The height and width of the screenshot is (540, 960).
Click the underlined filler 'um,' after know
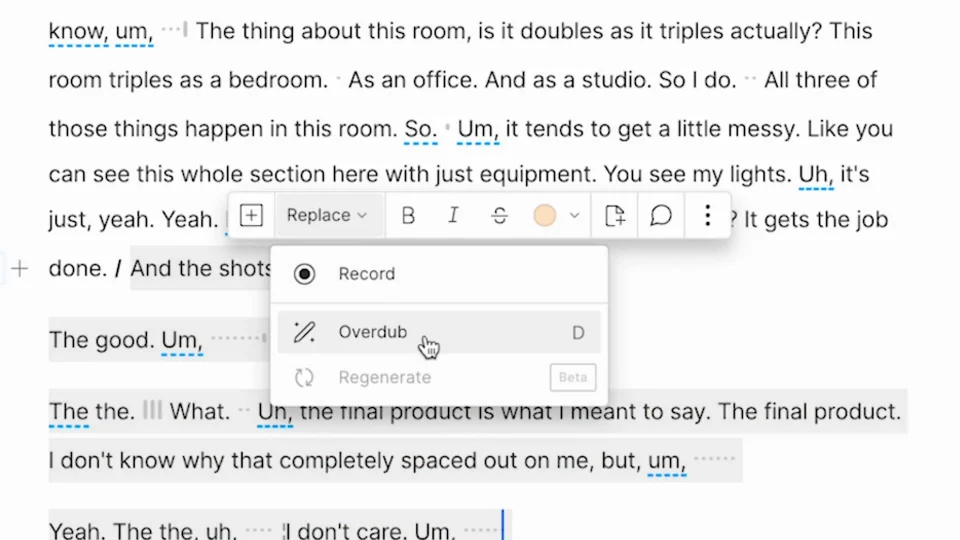click(134, 31)
